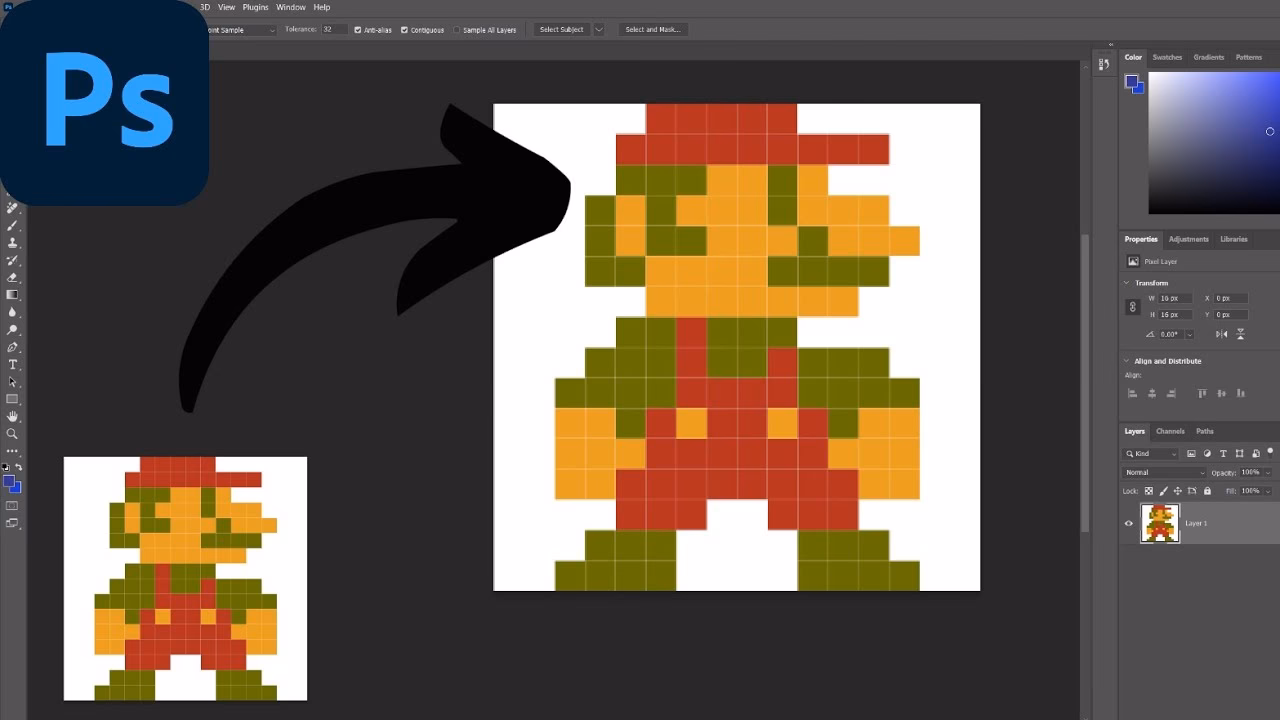Viewport: 1280px width, 720px height.
Task: Select the Zoom tool
Action: point(13,435)
